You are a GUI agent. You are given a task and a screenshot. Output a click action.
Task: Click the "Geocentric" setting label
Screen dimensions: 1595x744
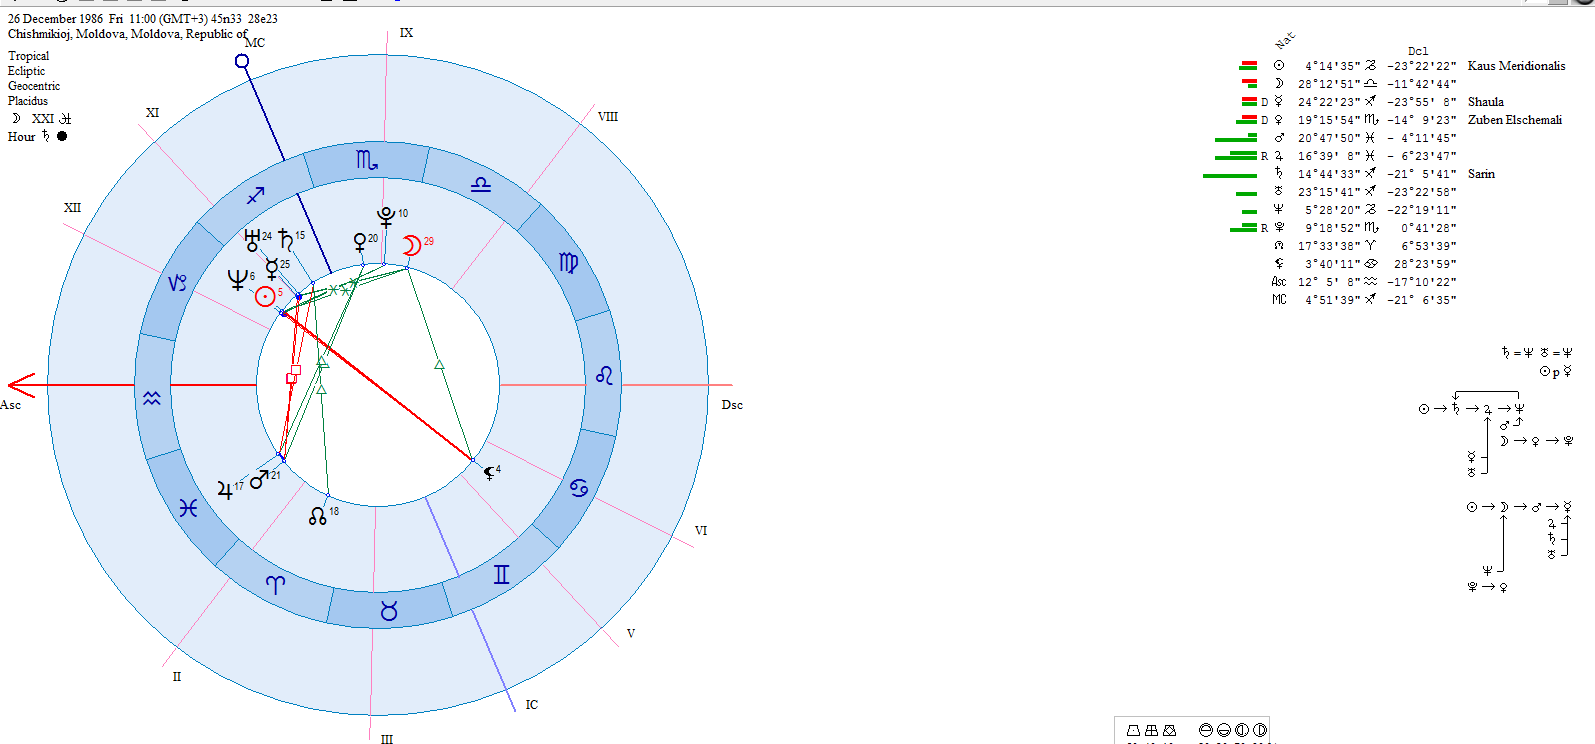point(34,86)
